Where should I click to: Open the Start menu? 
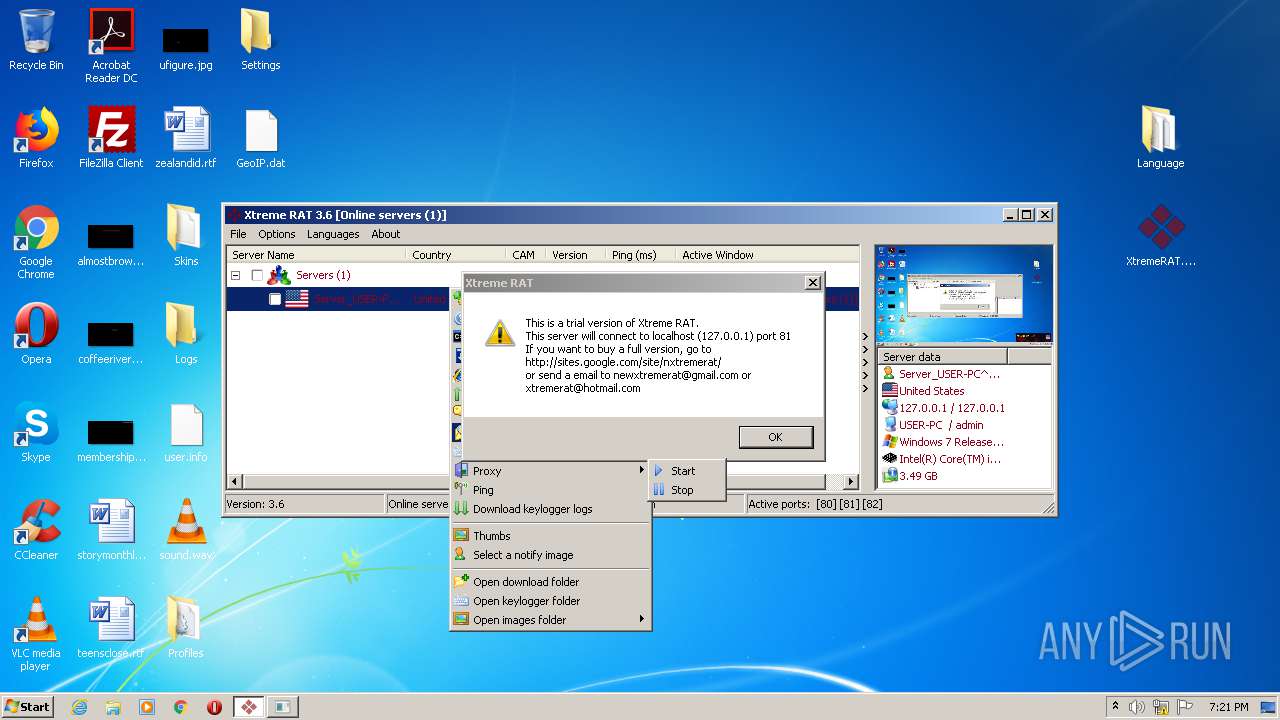tap(28, 706)
